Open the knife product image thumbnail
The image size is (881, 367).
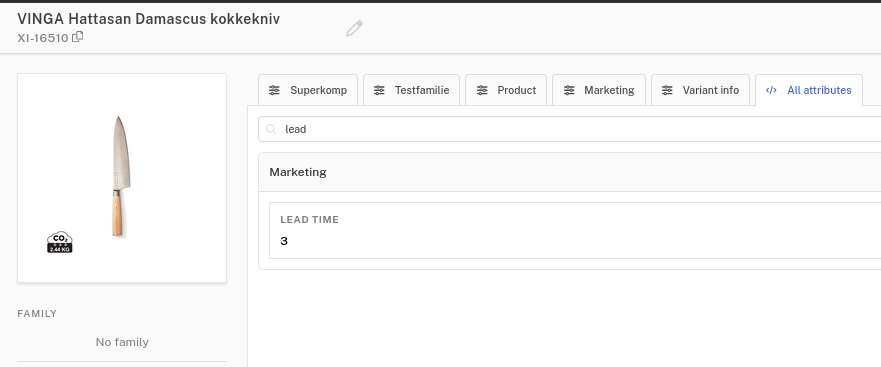pos(122,178)
